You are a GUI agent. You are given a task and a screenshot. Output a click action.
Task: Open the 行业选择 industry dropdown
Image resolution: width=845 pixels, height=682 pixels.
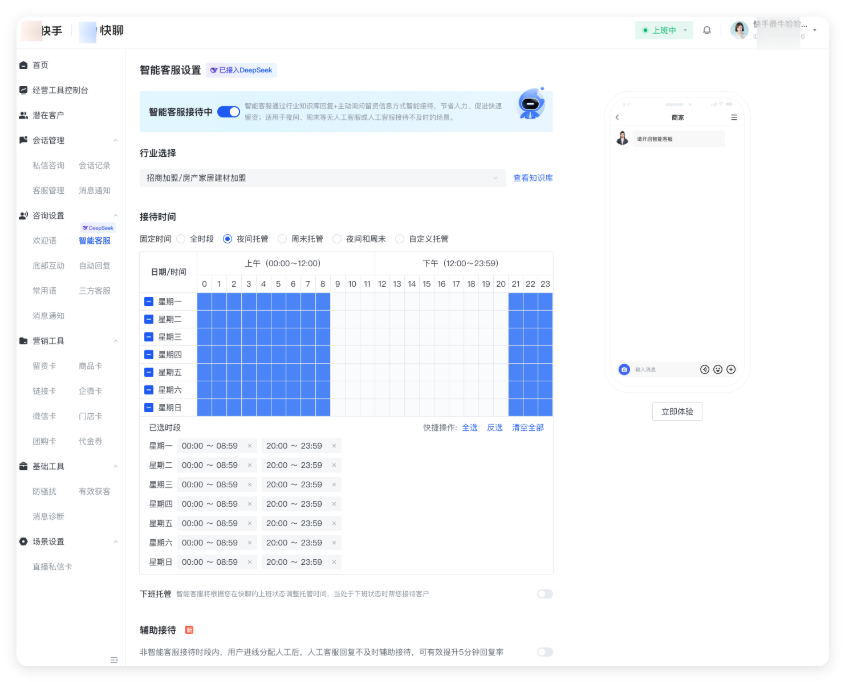pyautogui.click(x=323, y=178)
